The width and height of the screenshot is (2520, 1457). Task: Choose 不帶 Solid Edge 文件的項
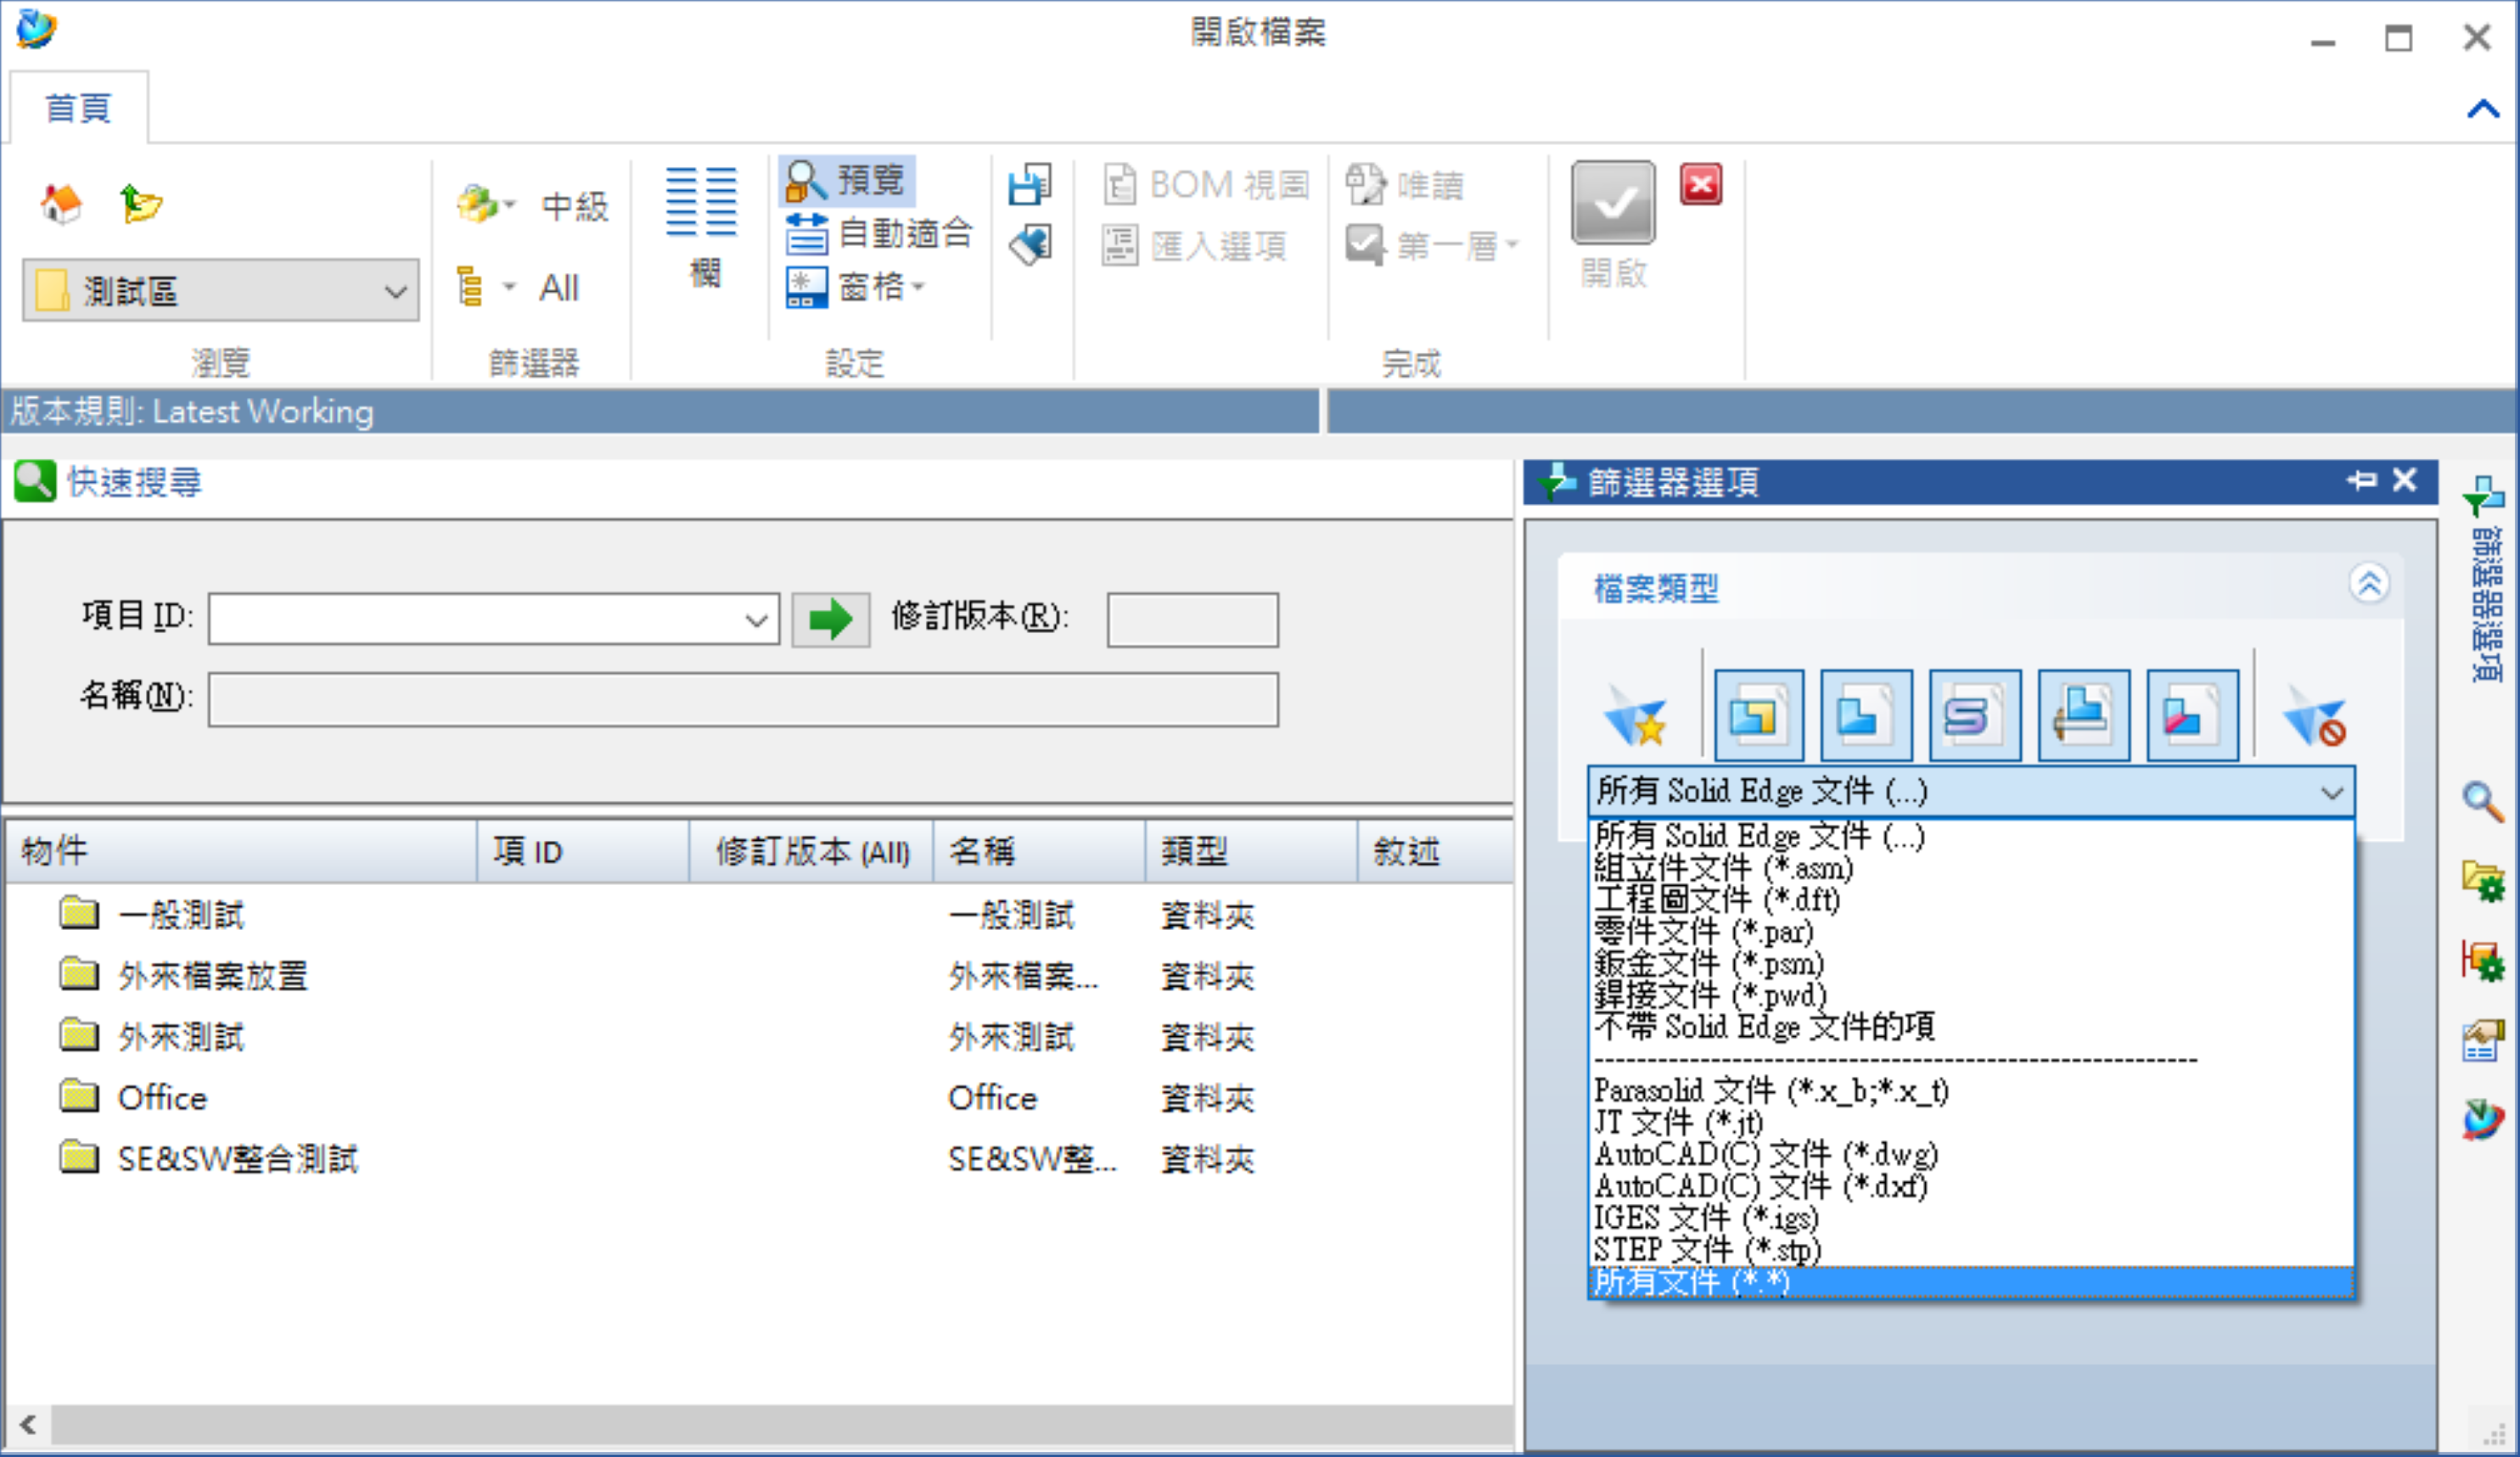click(1971, 1027)
